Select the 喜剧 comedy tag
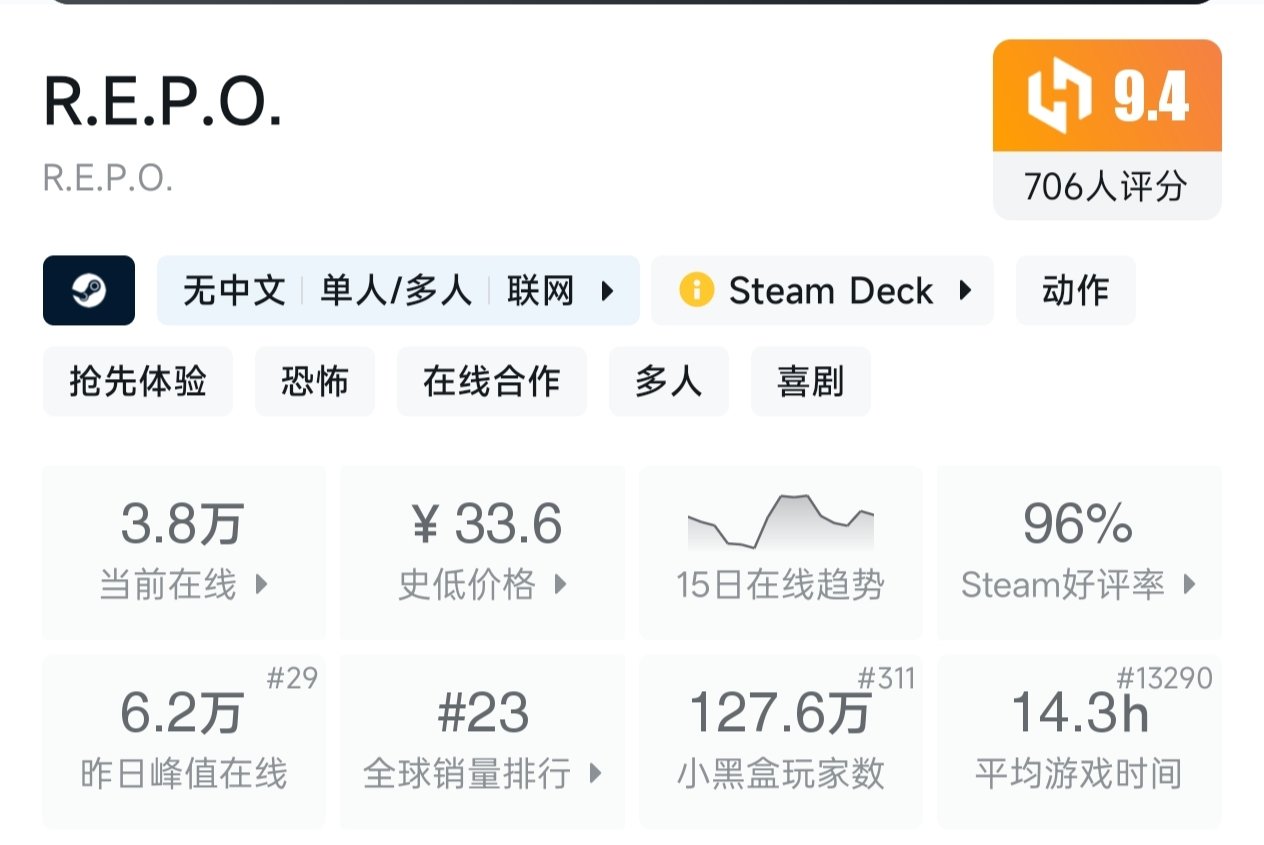The height and width of the screenshot is (845, 1264). (810, 381)
